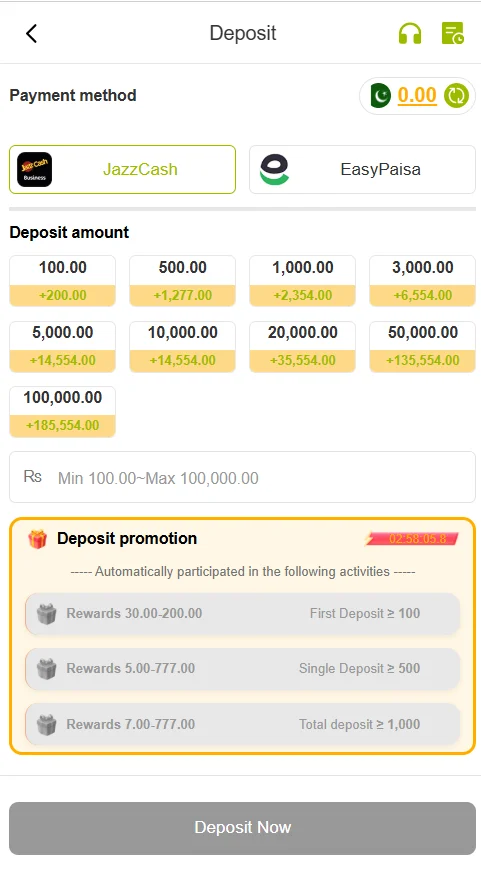The image size is (481, 870).
Task: Click the Deposit Now button
Action: (242, 828)
